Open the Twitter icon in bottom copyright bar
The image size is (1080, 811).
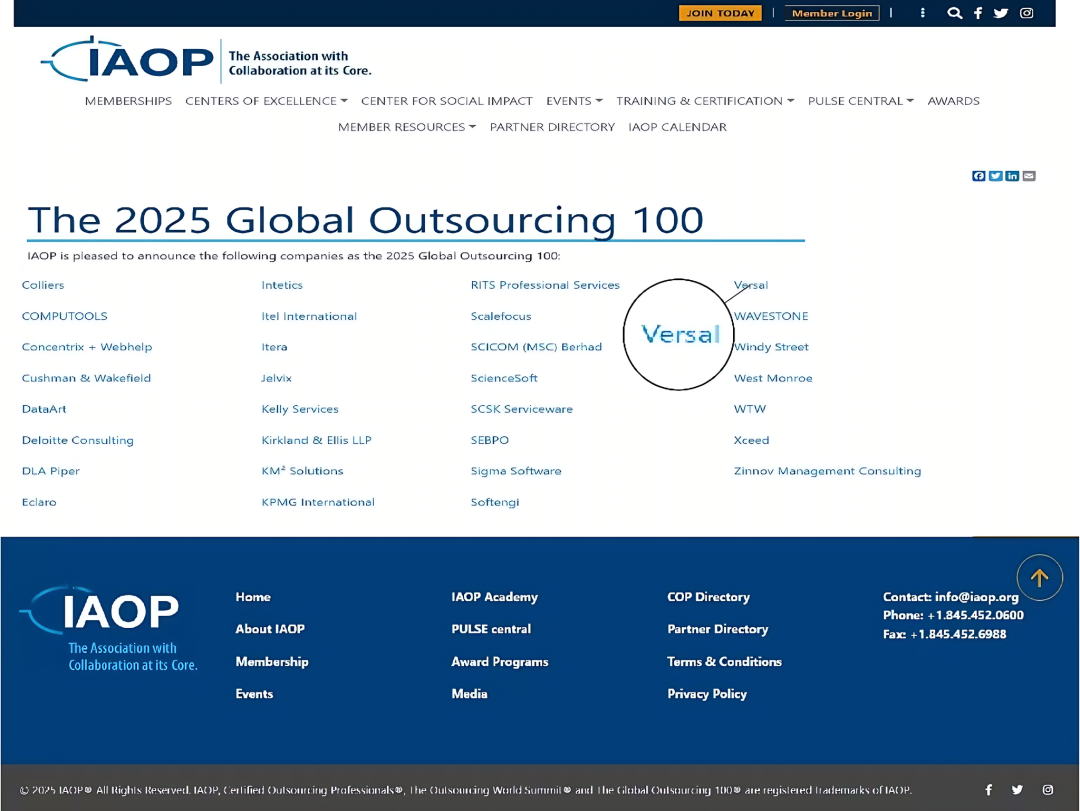[1017, 790]
